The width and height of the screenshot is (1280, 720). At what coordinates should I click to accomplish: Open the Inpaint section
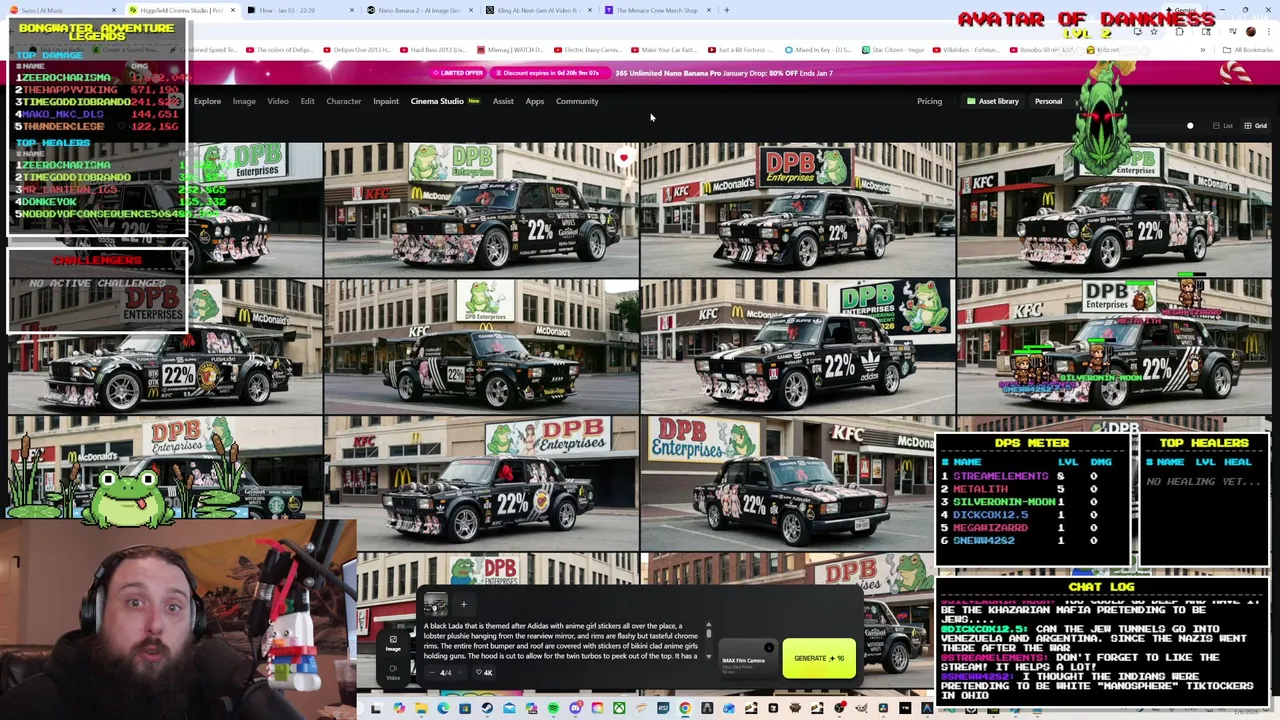click(386, 101)
